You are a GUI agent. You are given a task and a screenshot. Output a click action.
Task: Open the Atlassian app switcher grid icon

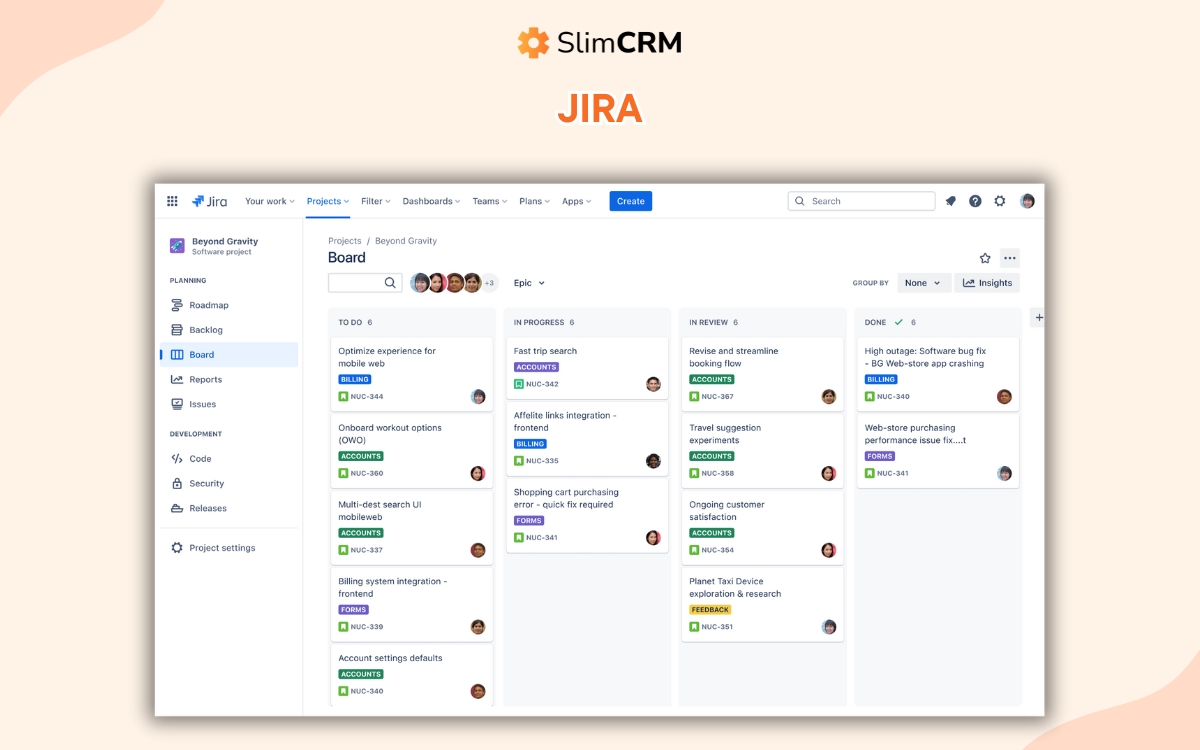pyautogui.click(x=172, y=200)
